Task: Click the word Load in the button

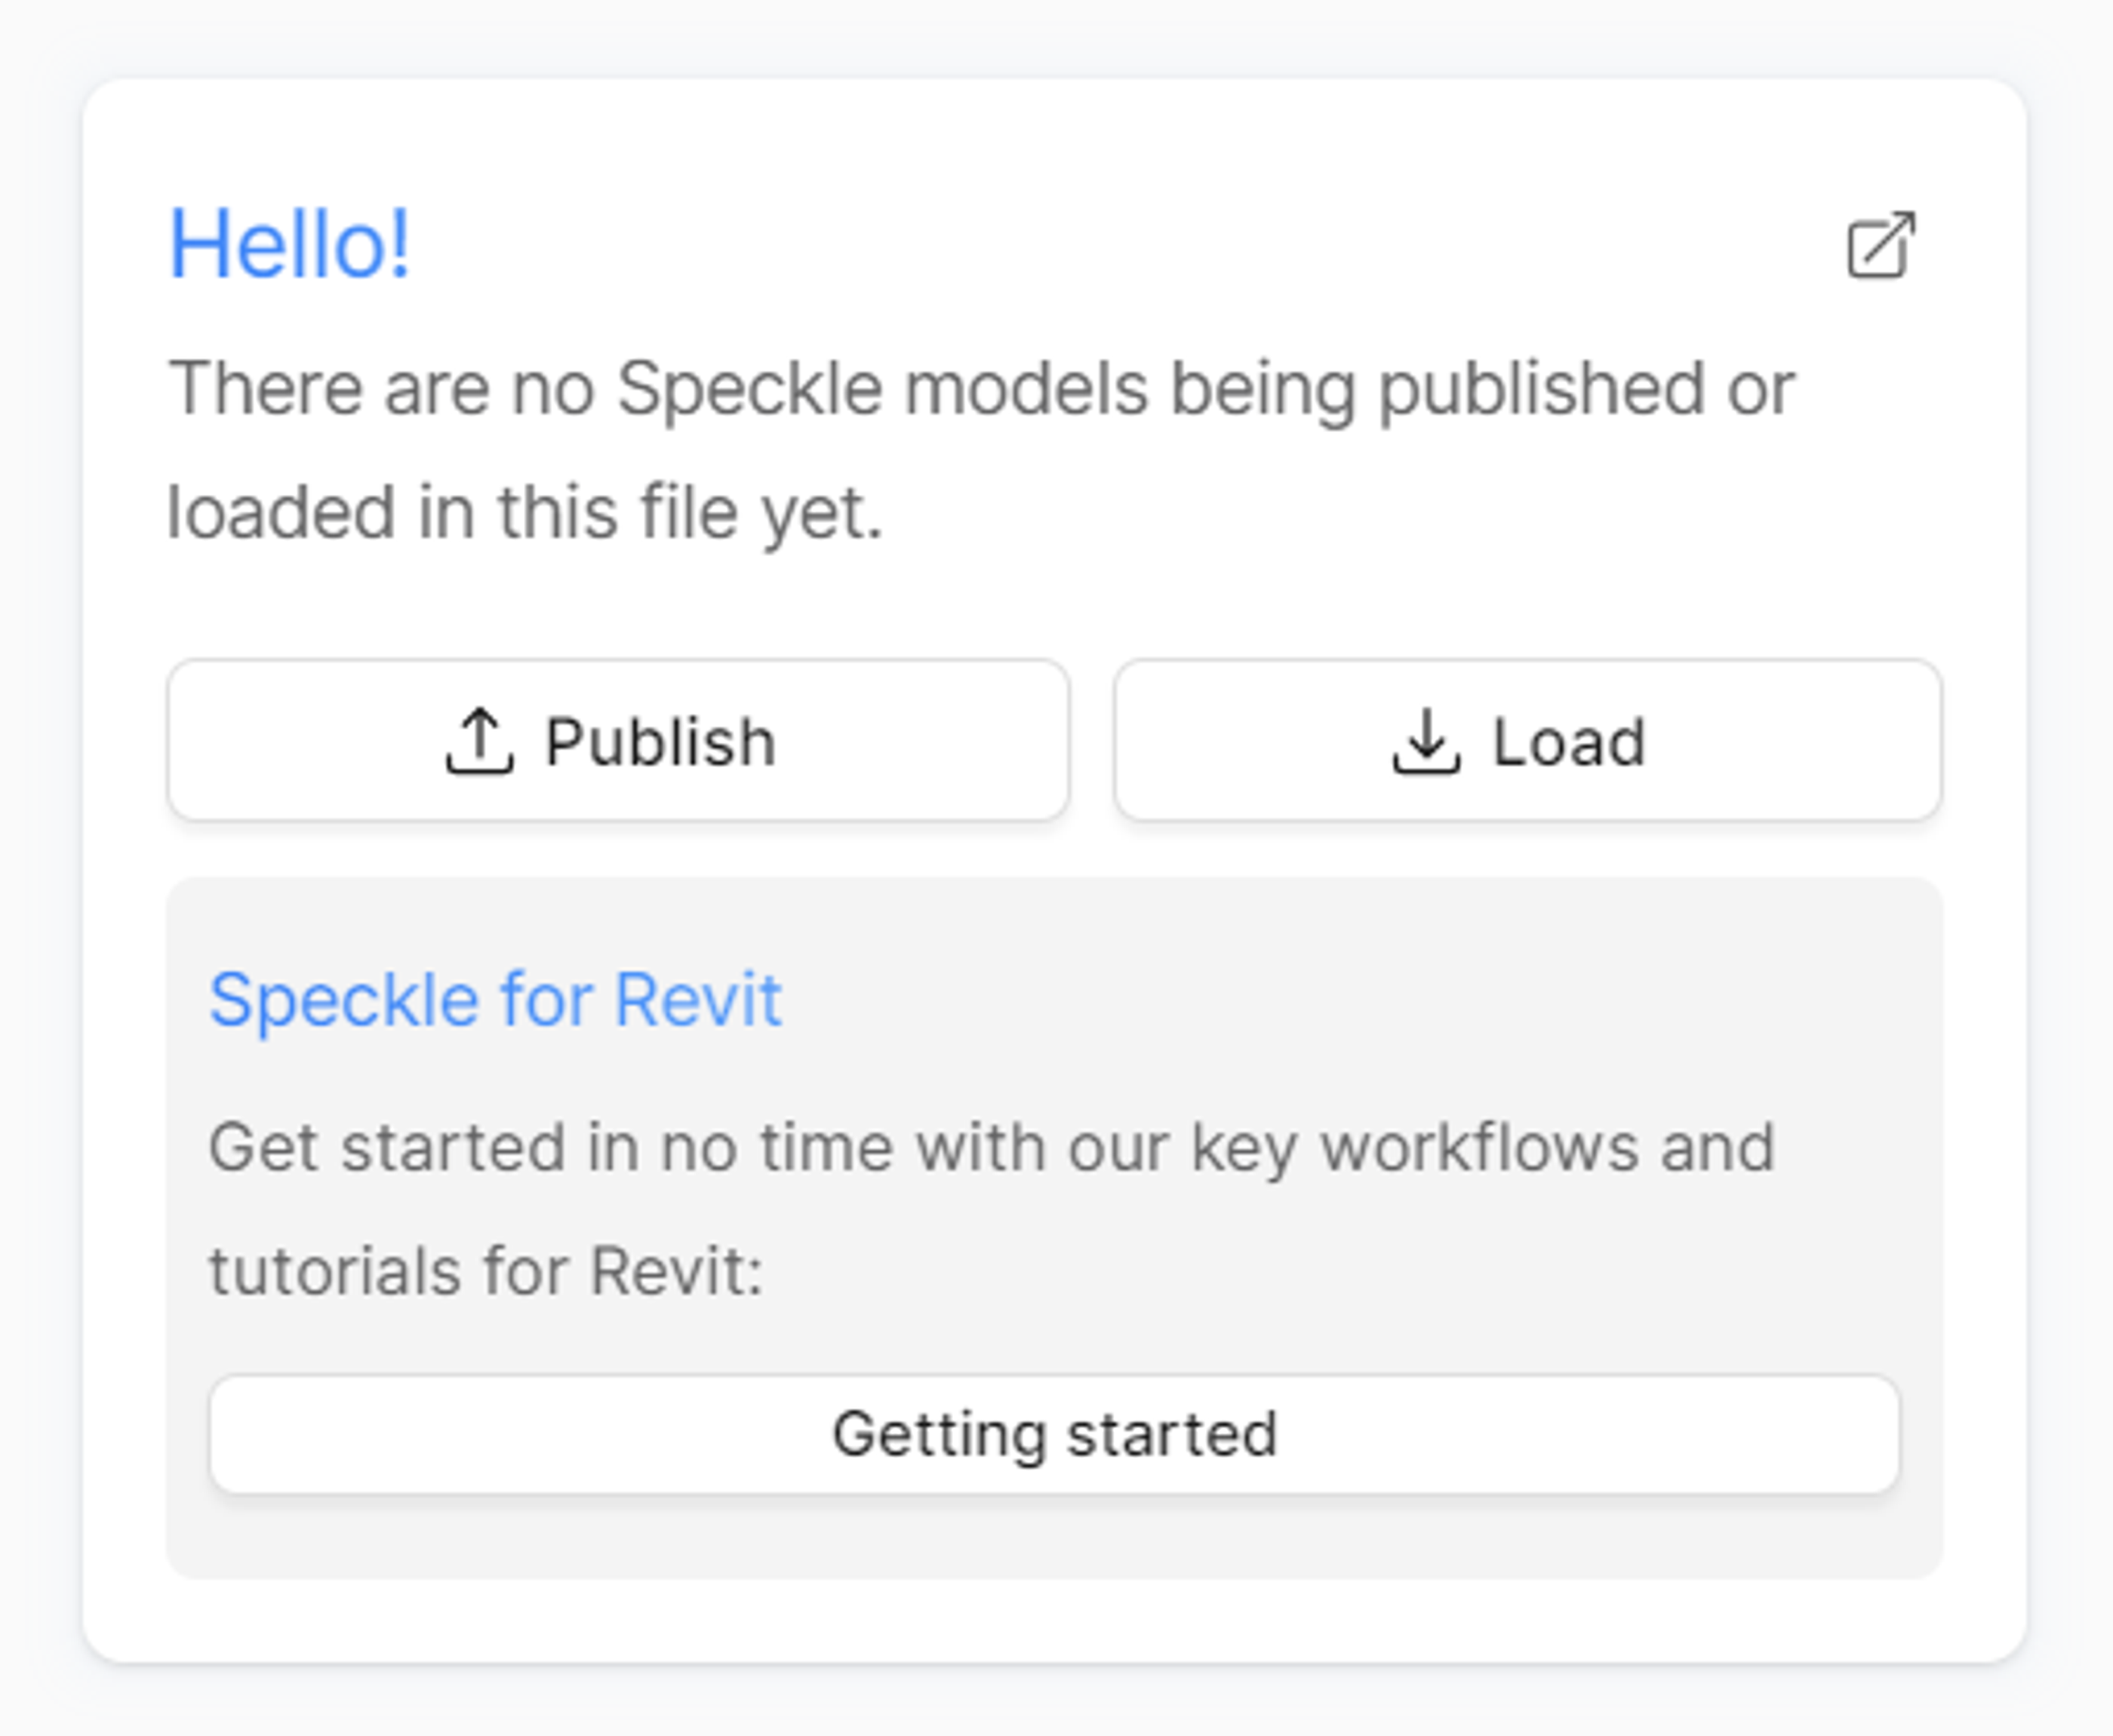Action: click(1569, 742)
